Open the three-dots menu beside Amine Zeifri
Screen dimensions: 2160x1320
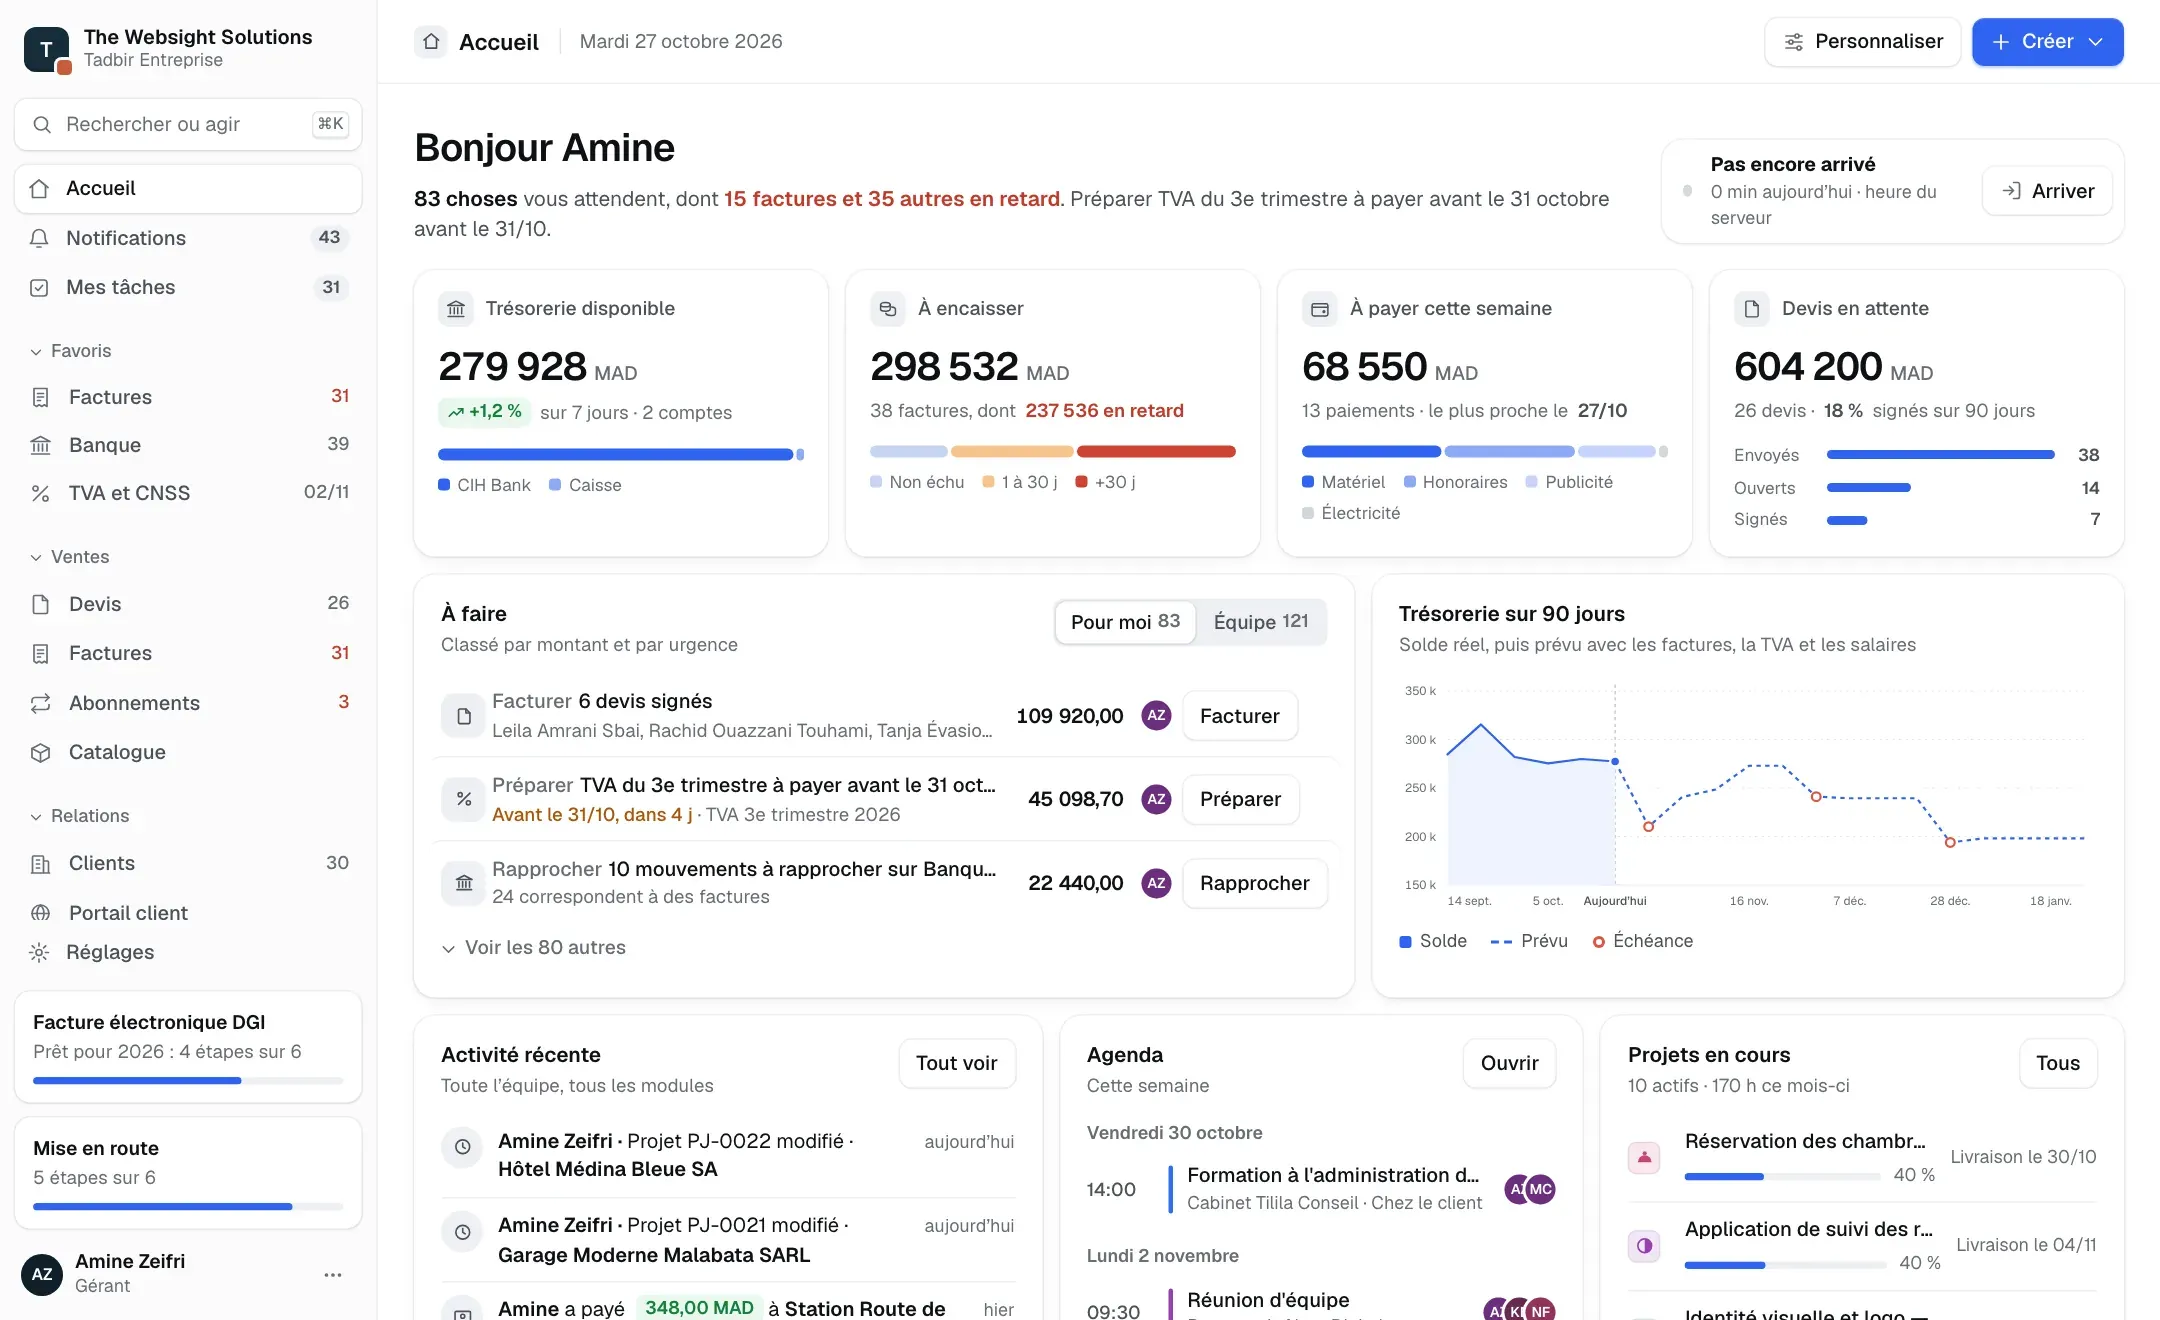click(333, 1275)
